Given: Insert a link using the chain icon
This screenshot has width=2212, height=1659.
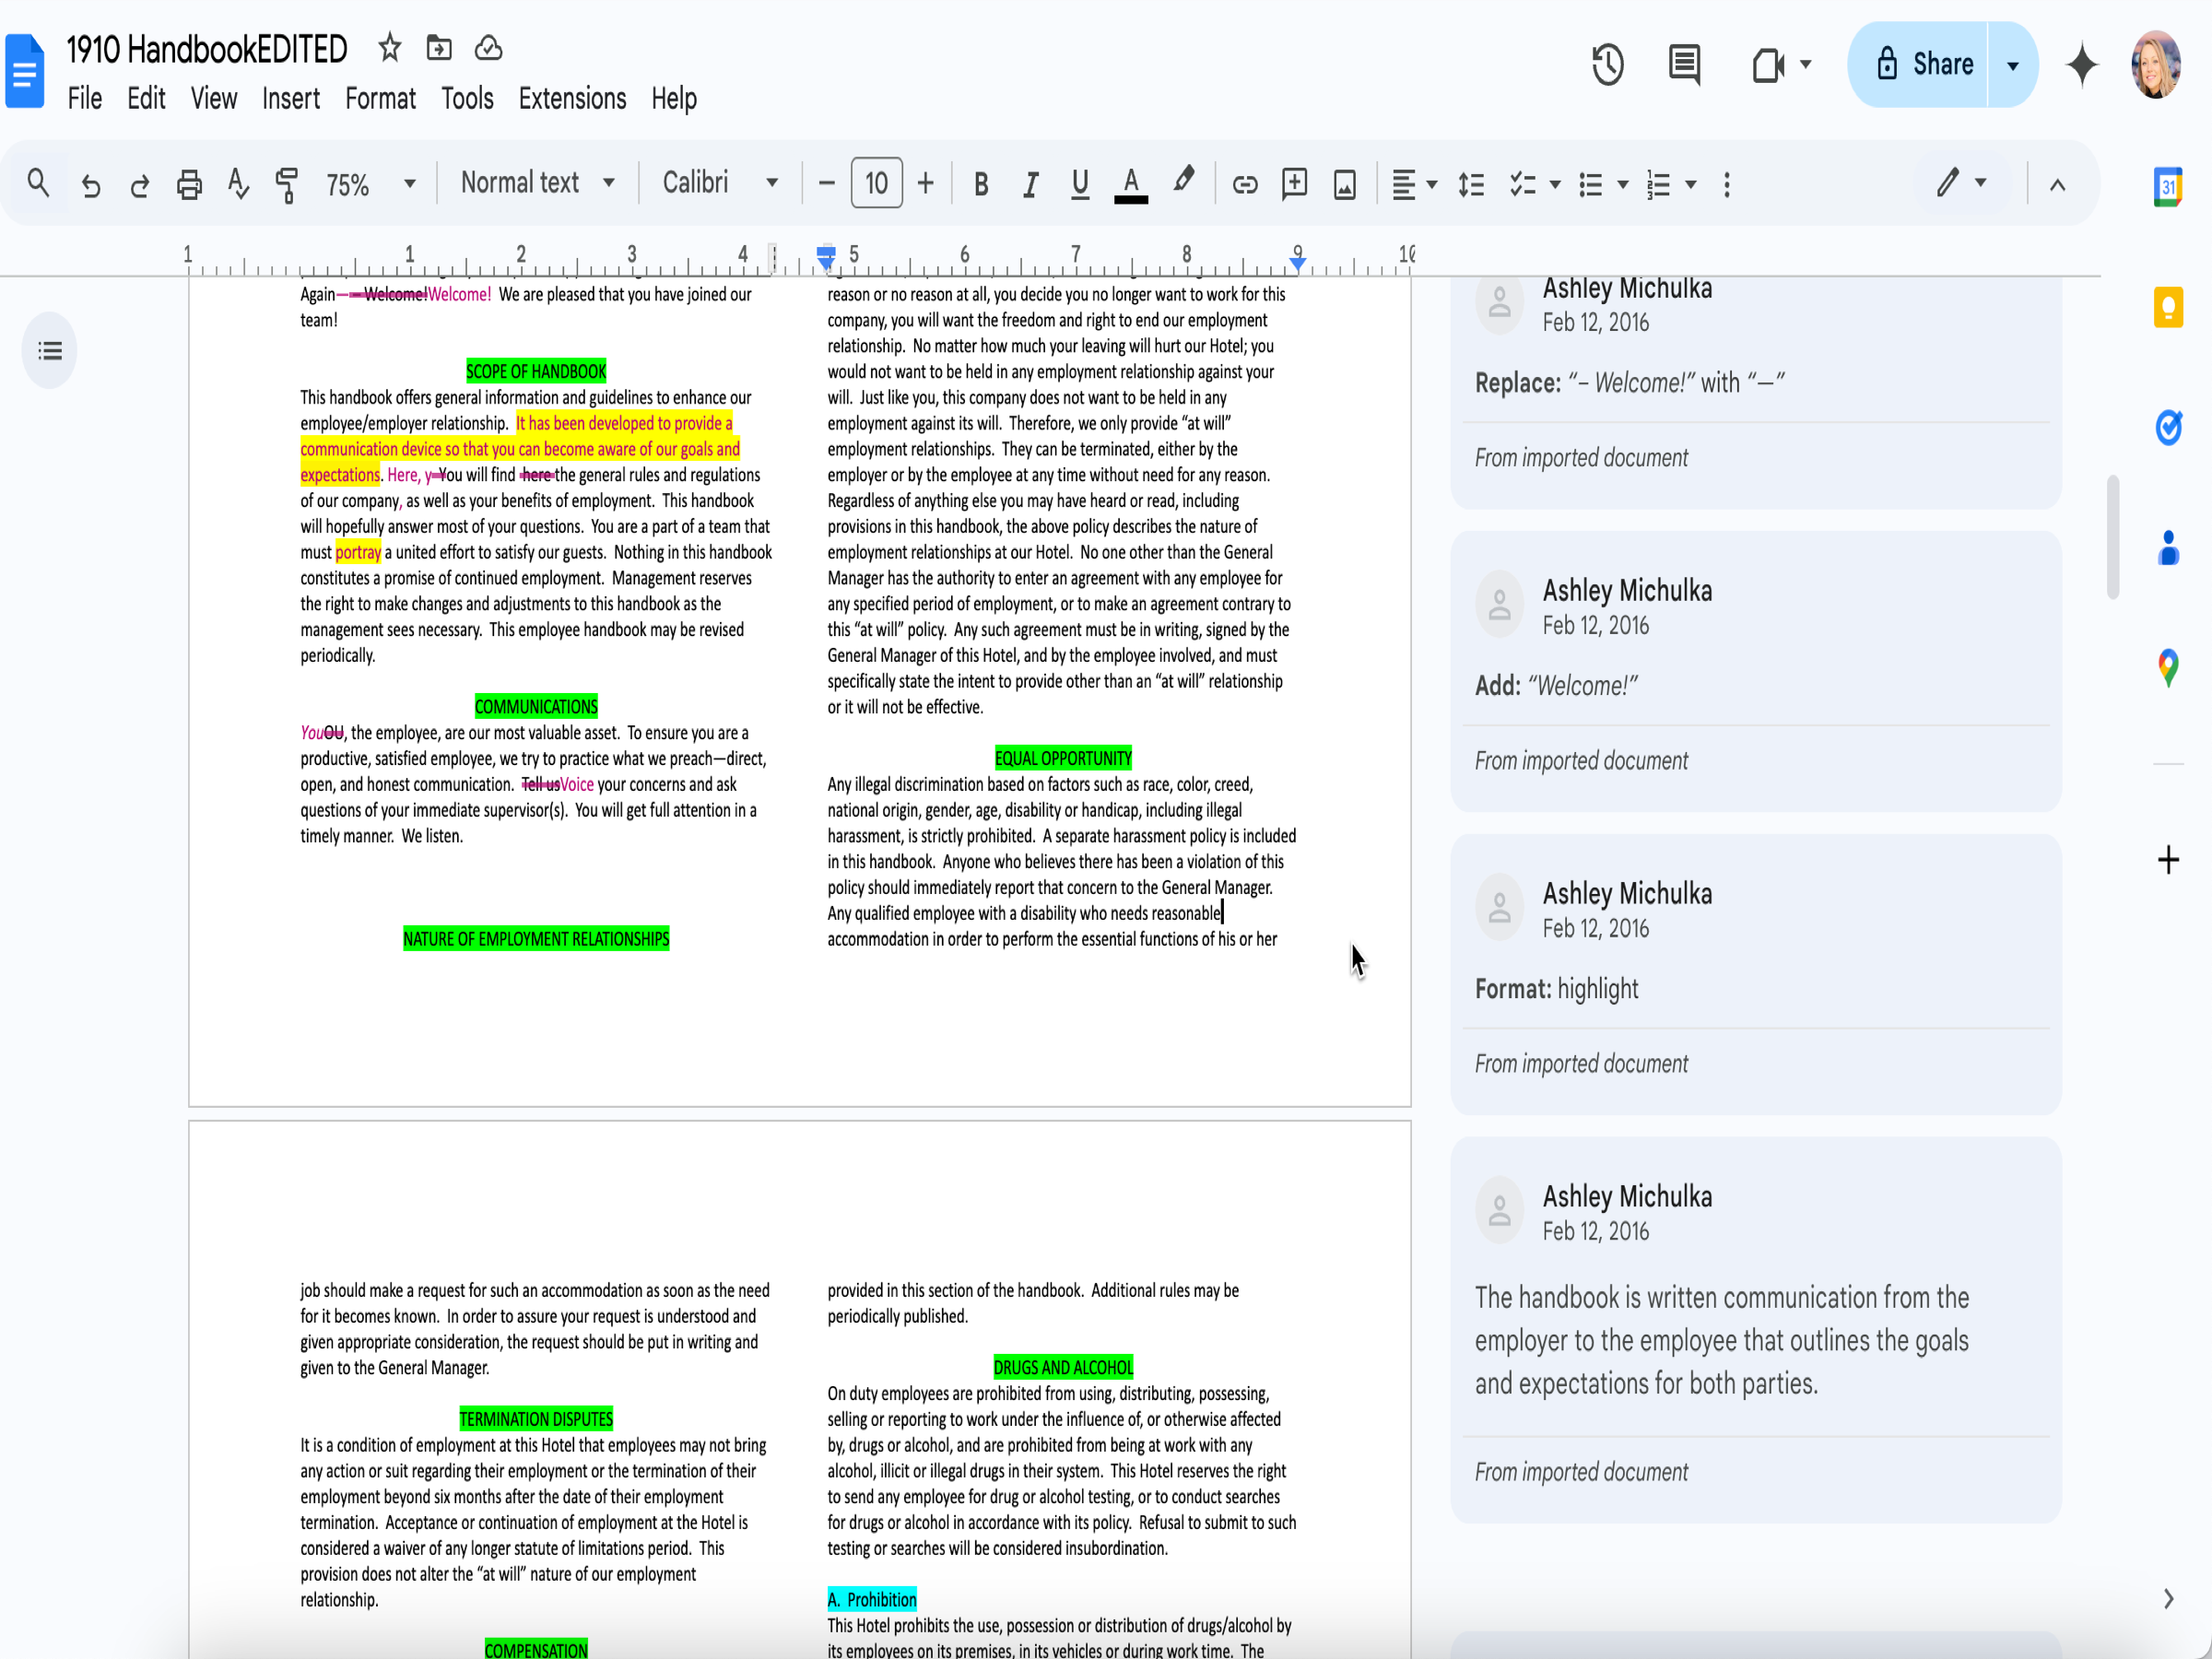Looking at the screenshot, I should click(x=1244, y=185).
